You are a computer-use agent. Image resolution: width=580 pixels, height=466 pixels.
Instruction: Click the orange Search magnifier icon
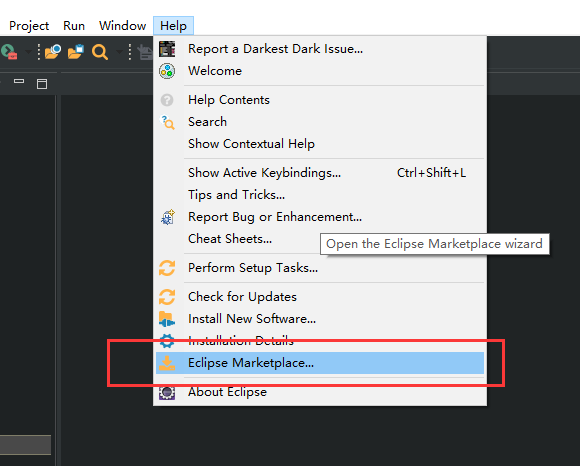point(100,52)
